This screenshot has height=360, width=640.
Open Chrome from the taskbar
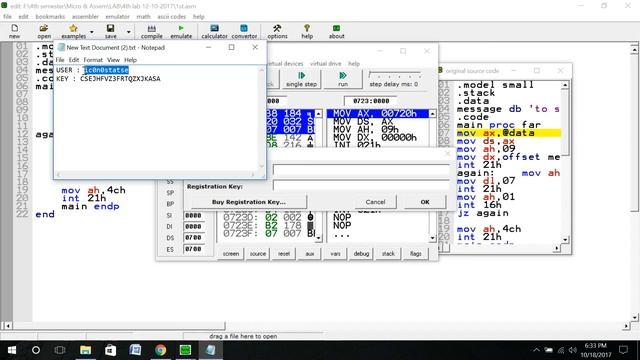[x=160, y=350]
